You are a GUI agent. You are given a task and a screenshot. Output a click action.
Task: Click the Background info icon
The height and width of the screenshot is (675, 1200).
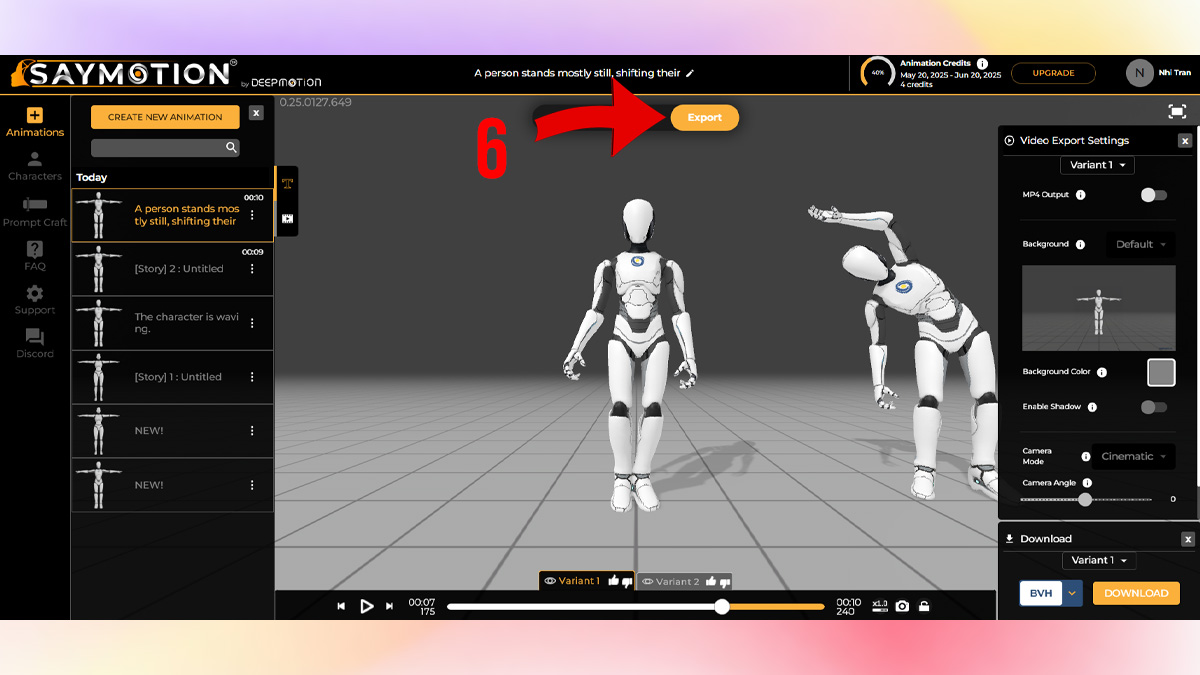click(1080, 244)
